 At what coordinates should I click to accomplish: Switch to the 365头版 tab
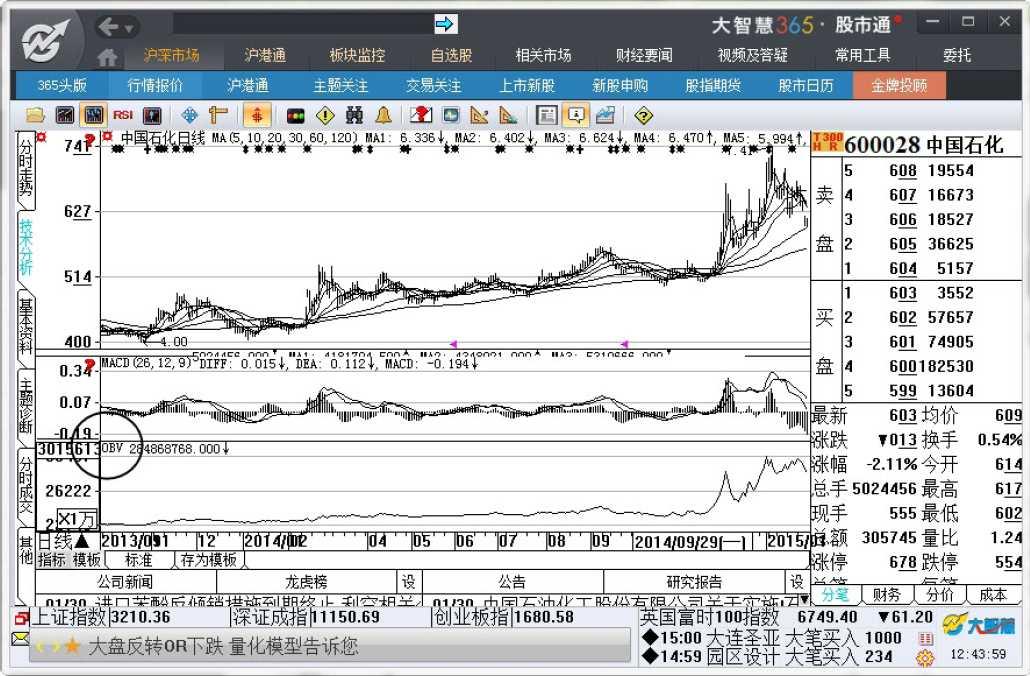tap(62, 85)
